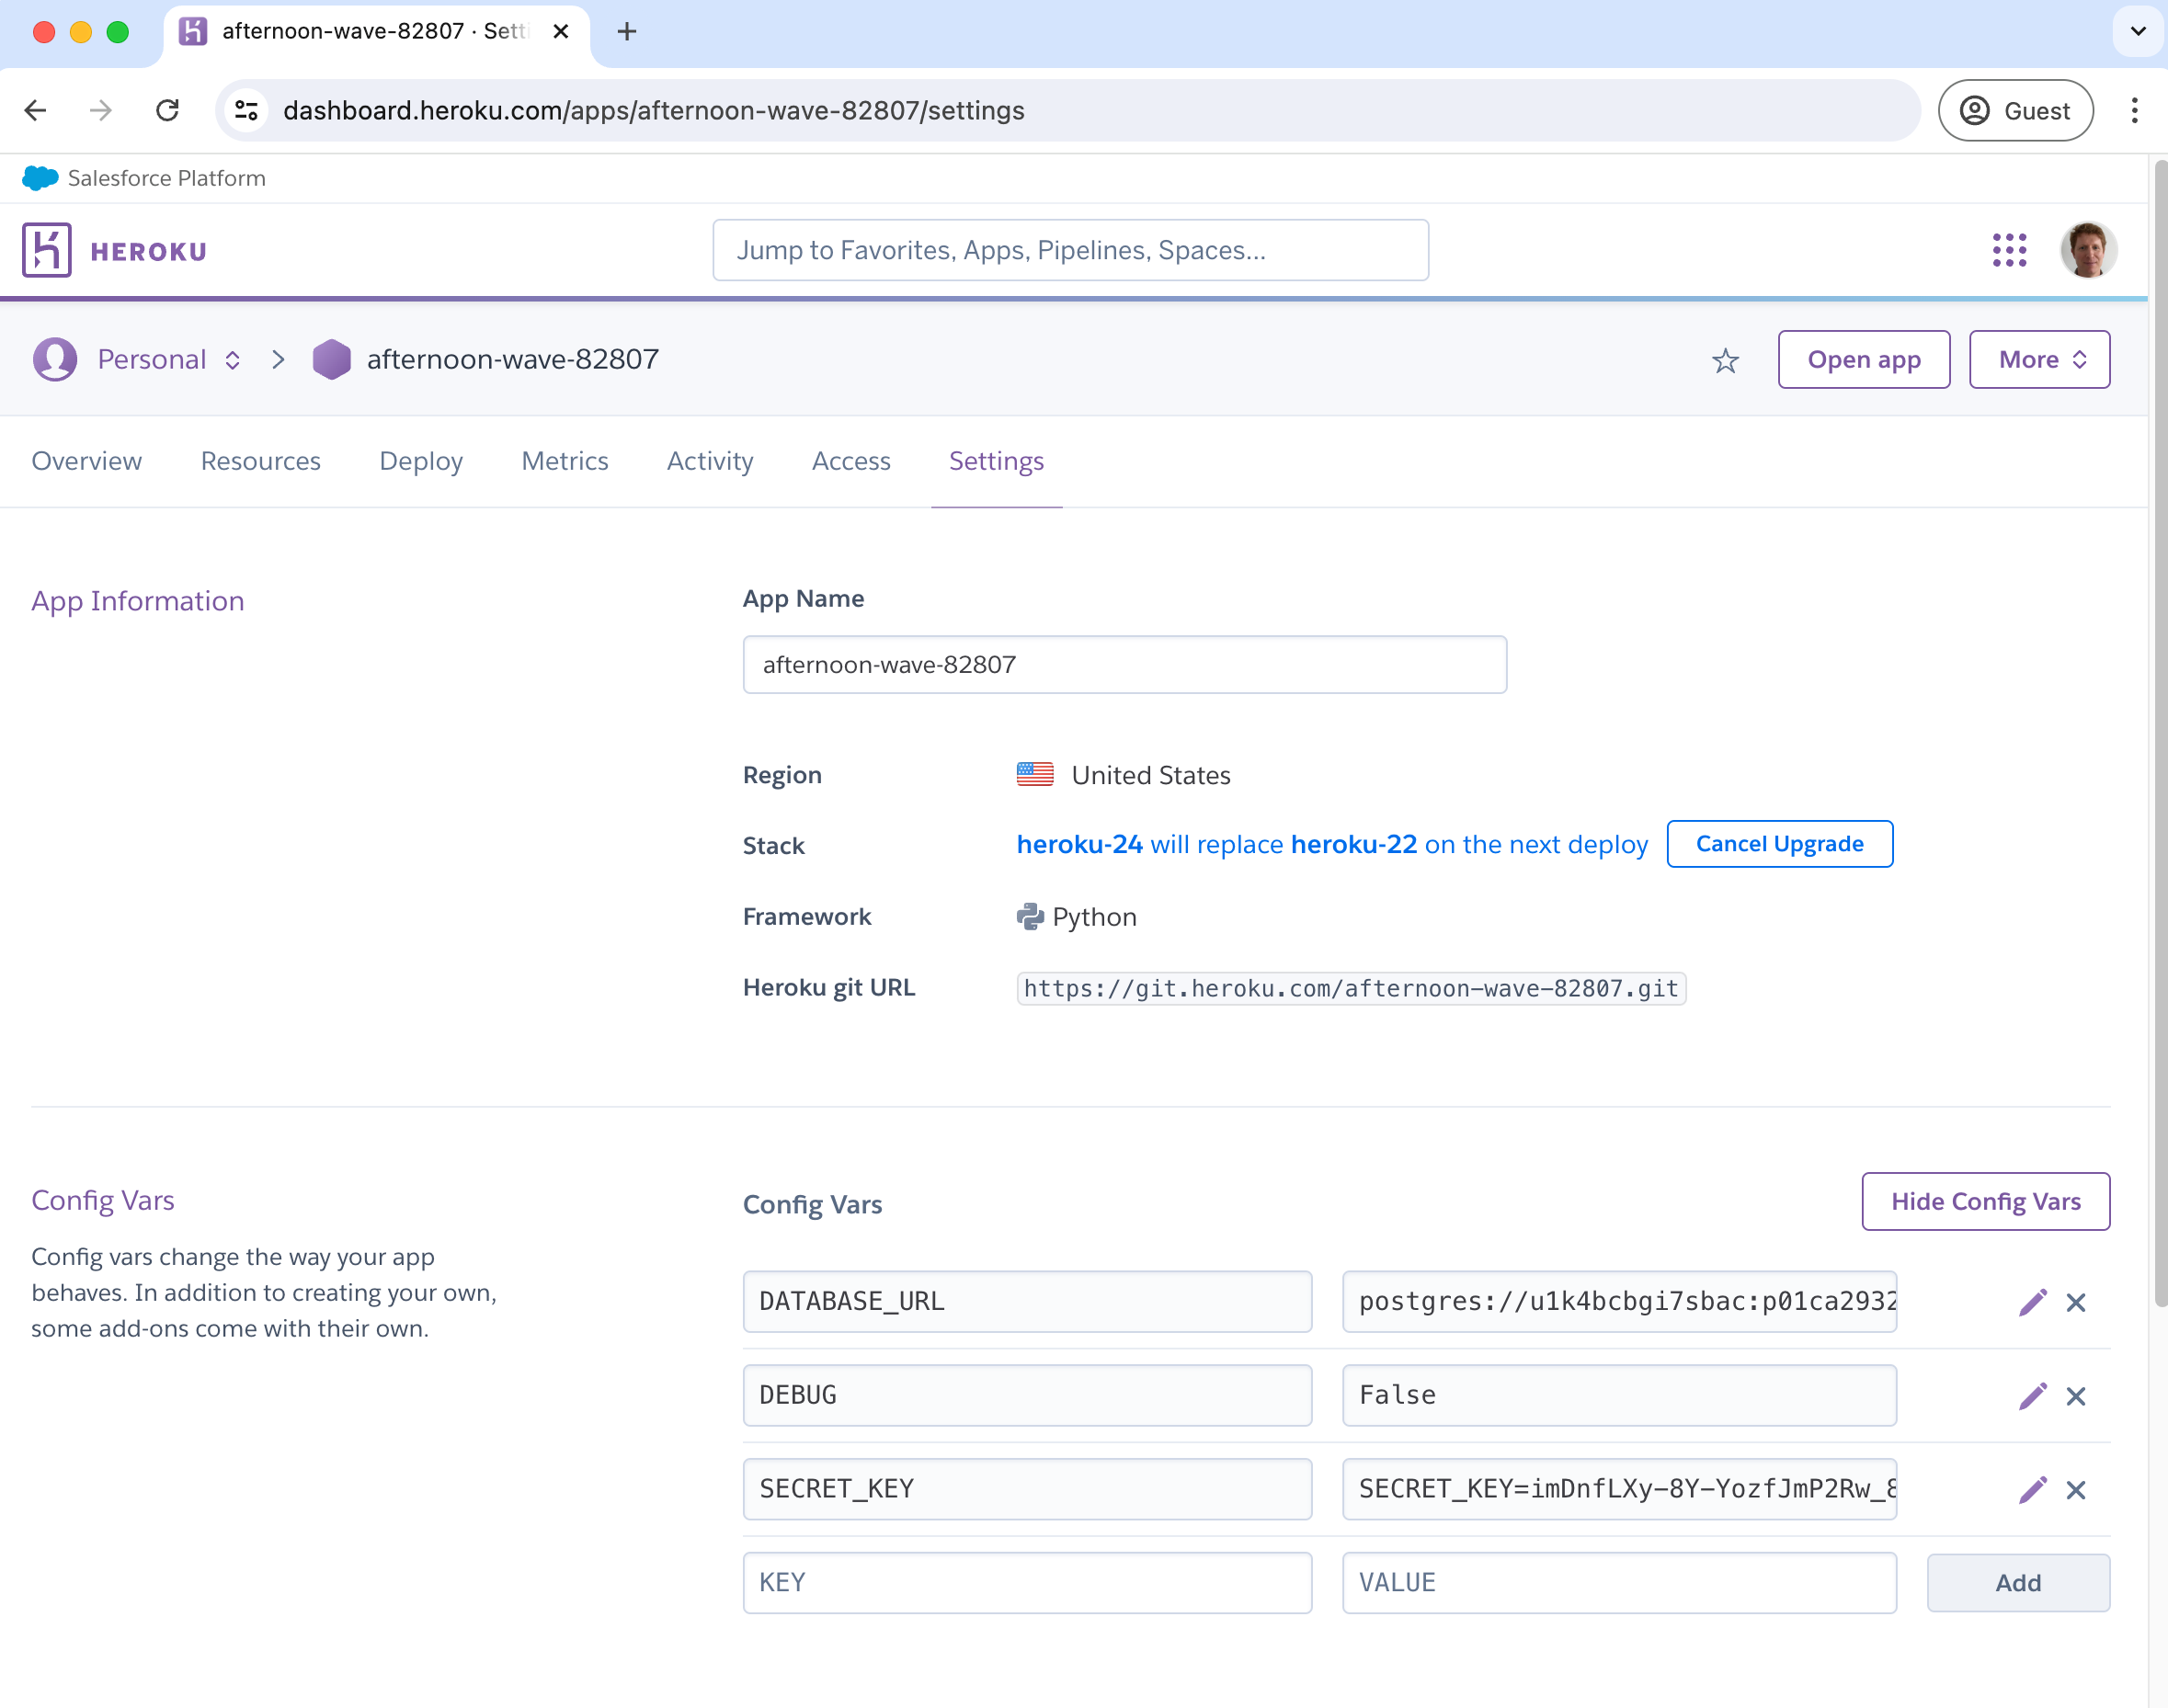The height and width of the screenshot is (1708, 2168).
Task: Focus the Jump to Favorites search field
Action: 1070,250
